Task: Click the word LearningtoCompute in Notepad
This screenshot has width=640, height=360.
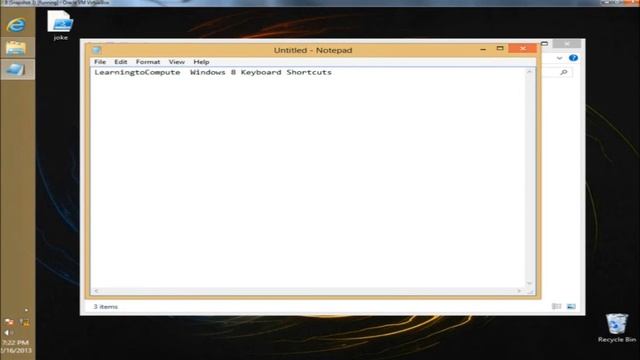Action: 137,72
